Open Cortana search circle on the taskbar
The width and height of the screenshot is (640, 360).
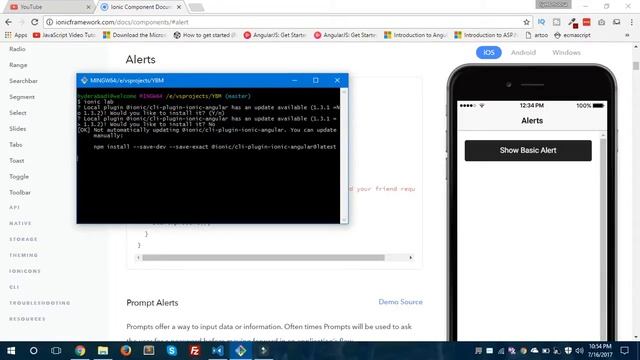tap(33, 351)
